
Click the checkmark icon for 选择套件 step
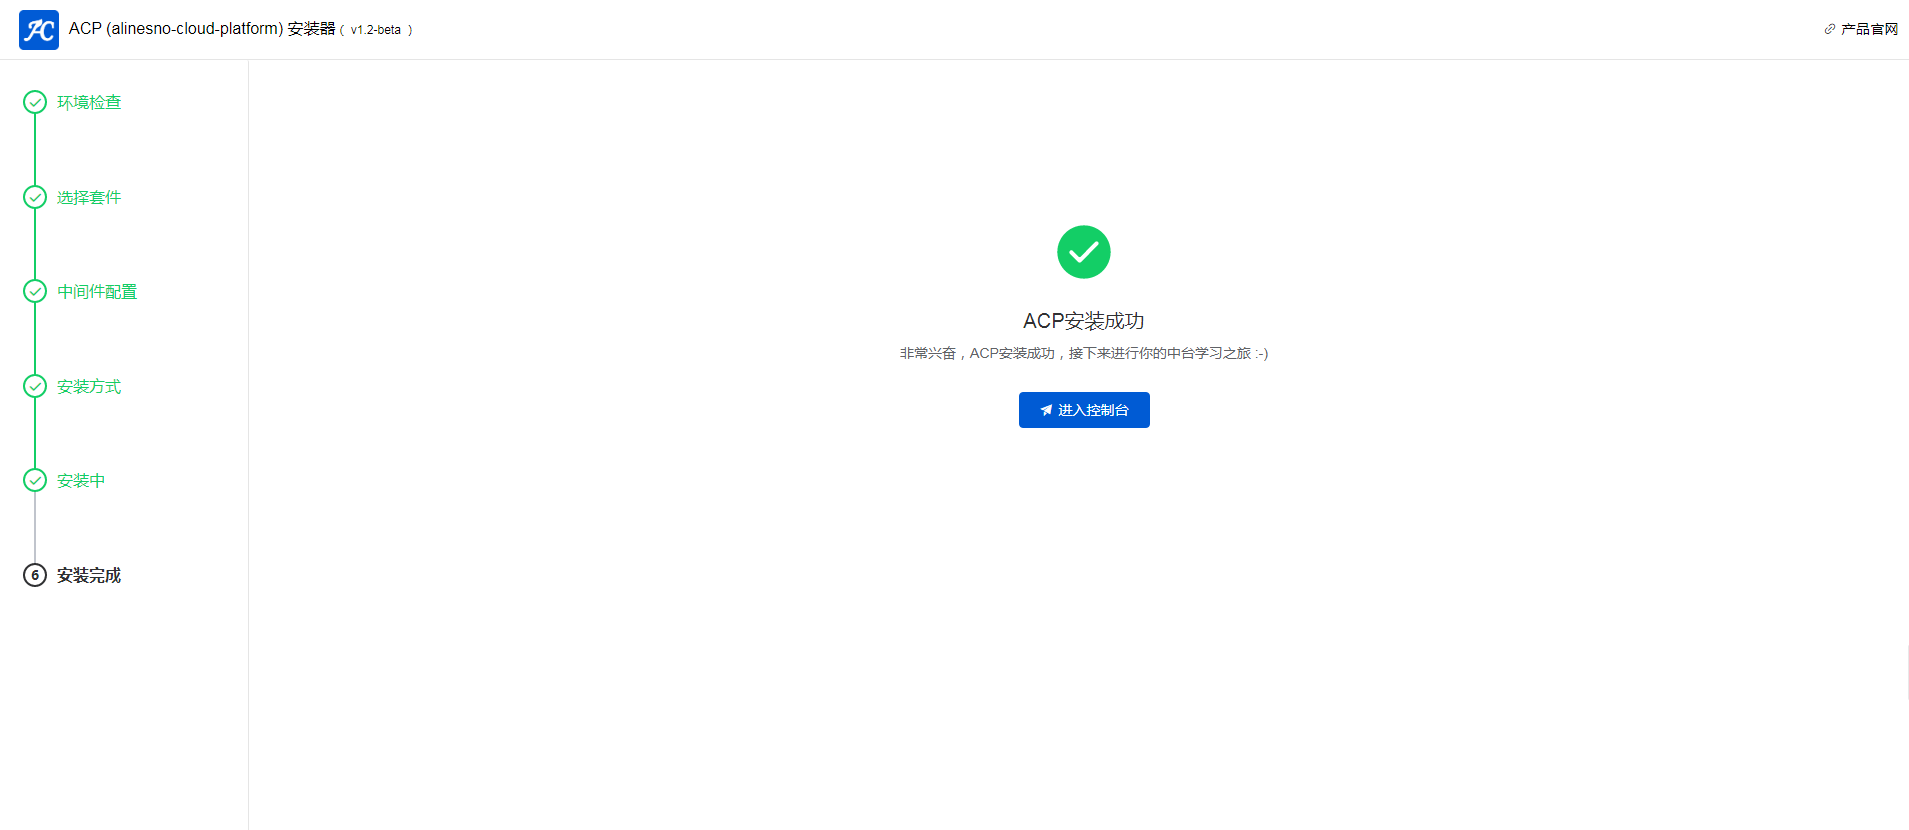click(35, 197)
